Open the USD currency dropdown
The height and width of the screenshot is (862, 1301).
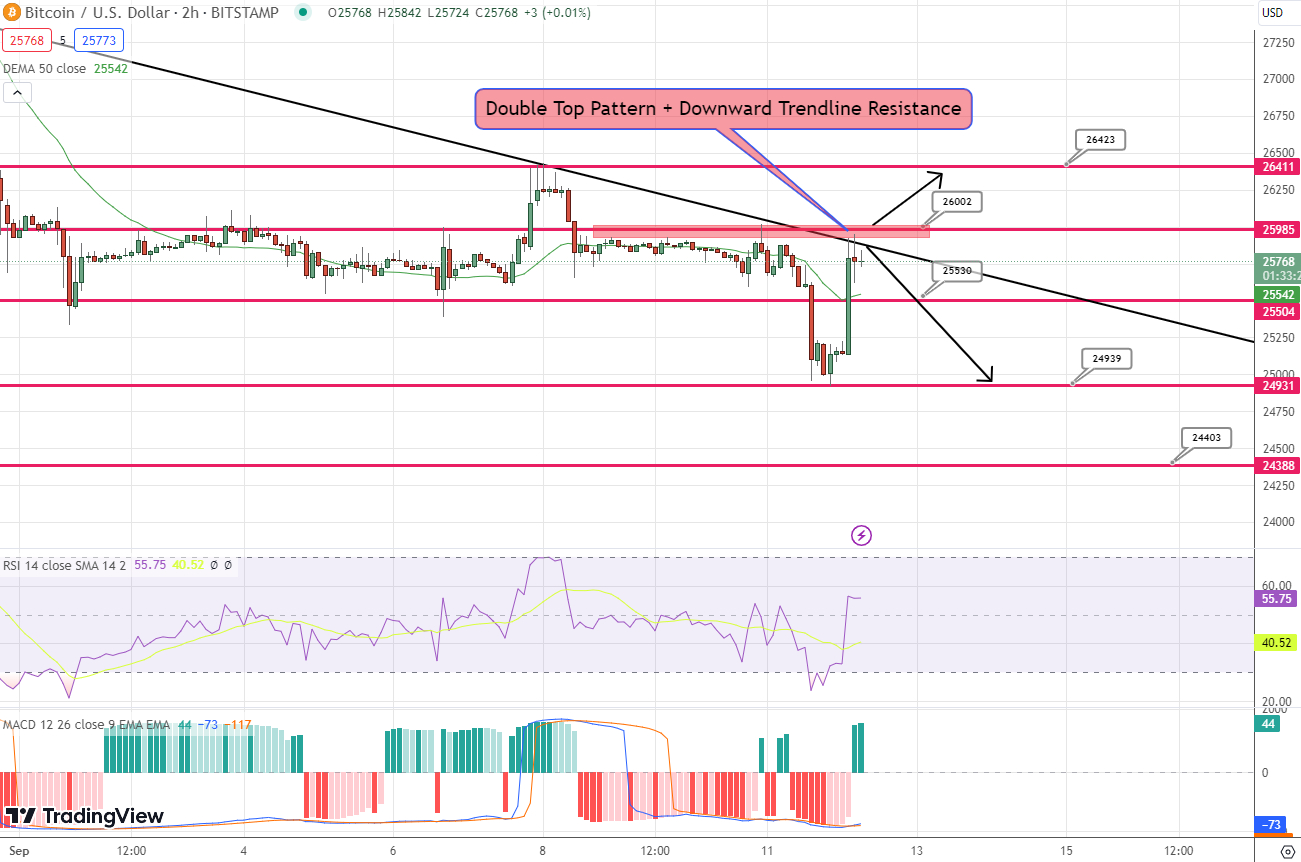(x=1272, y=13)
